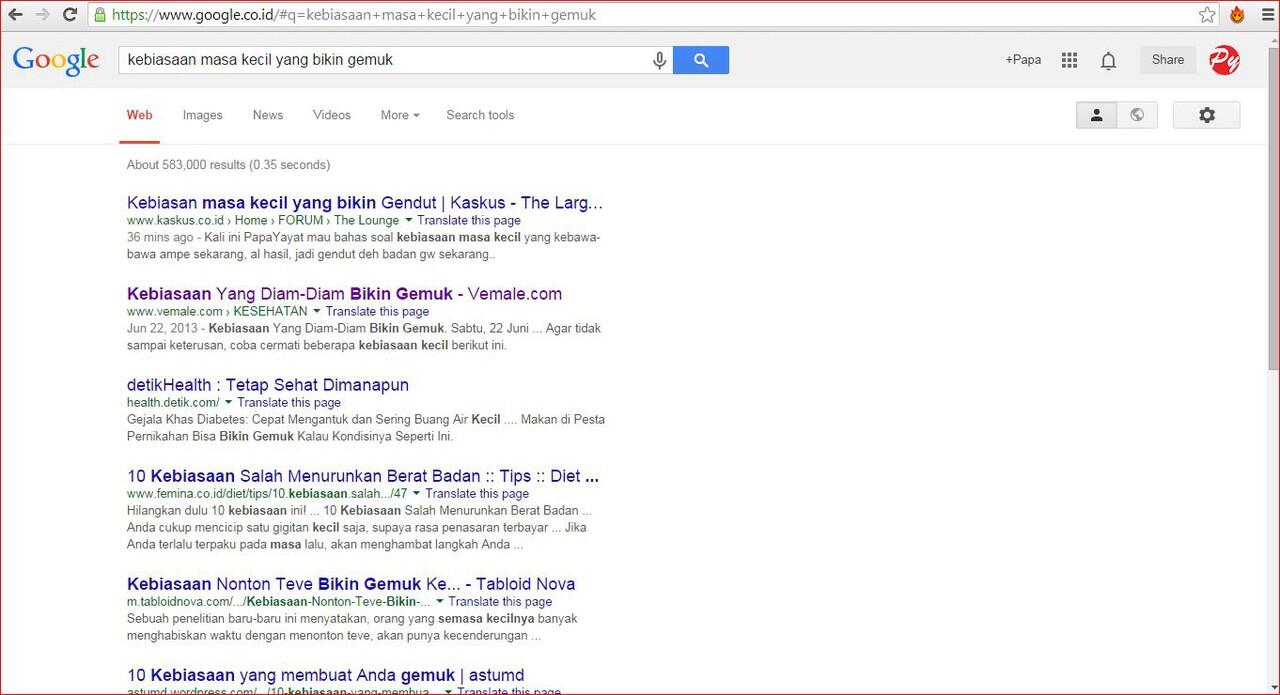Translate the Vemale result page
Screen dimensions: 1280x695
pyautogui.click(x=377, y=312)
